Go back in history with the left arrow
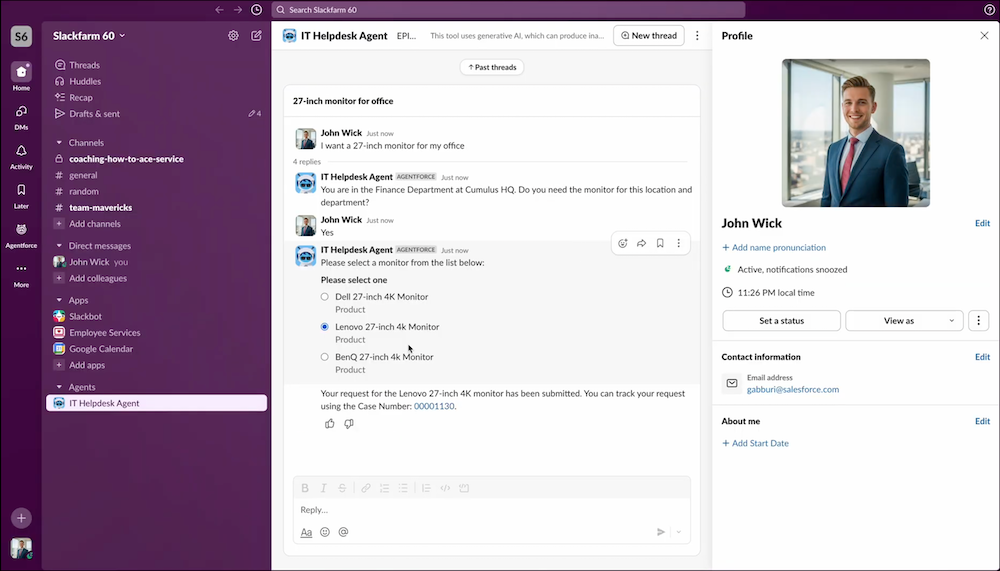This screenshot has width=1000, height=571. (x=219, y=10)
